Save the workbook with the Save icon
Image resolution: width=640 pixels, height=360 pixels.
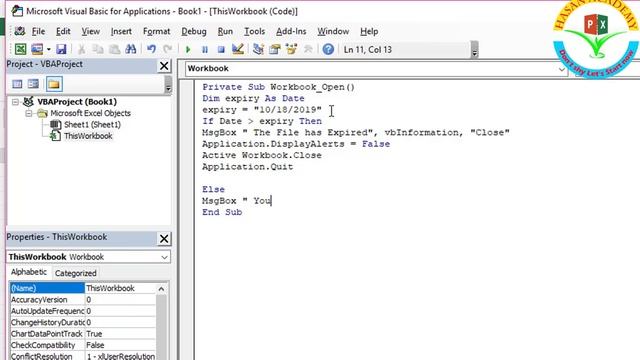coord(61,49)
